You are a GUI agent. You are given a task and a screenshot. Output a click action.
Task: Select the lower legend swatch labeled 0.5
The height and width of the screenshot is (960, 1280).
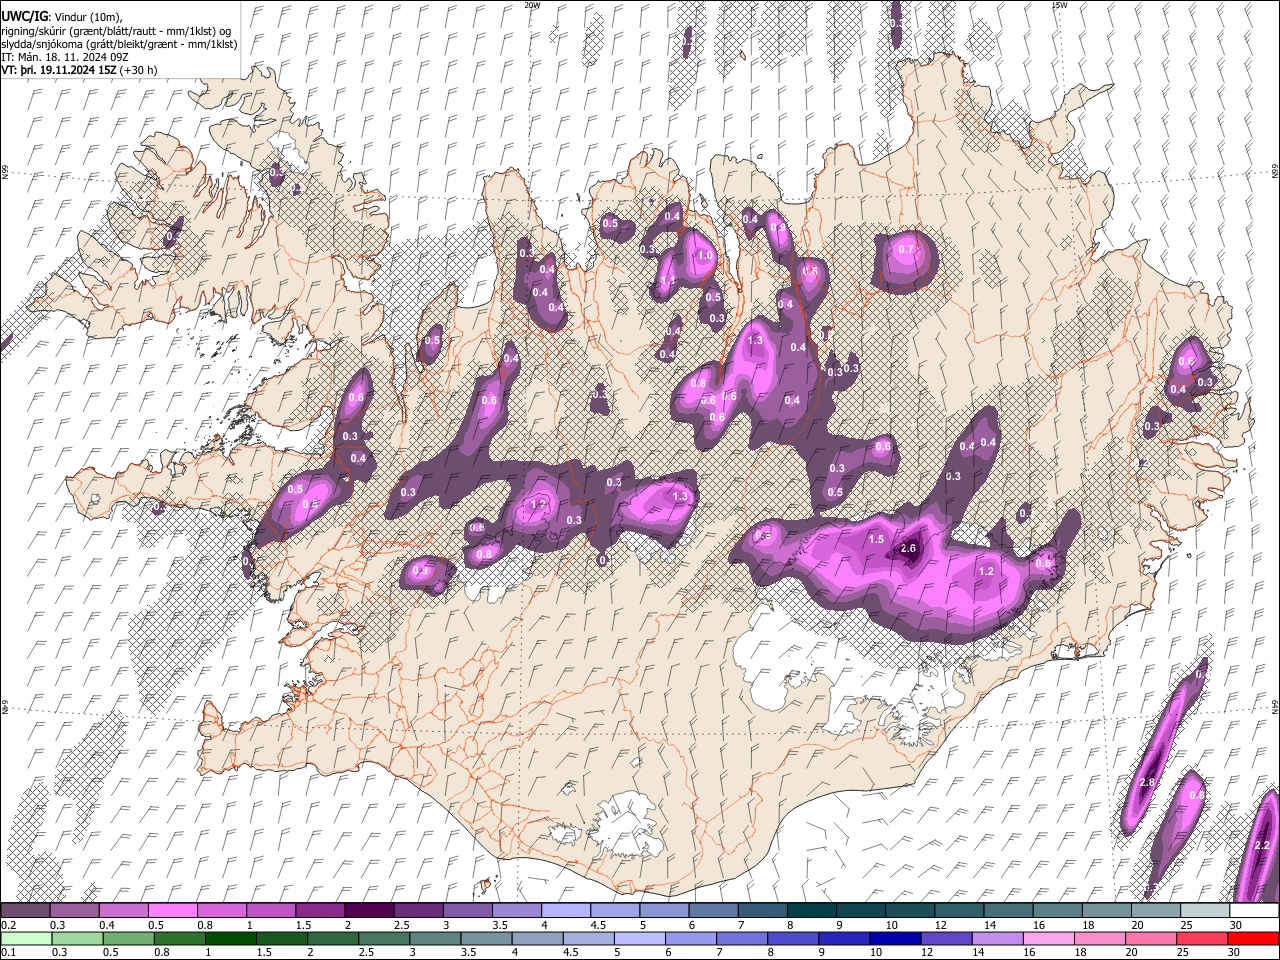click(127, 938)
